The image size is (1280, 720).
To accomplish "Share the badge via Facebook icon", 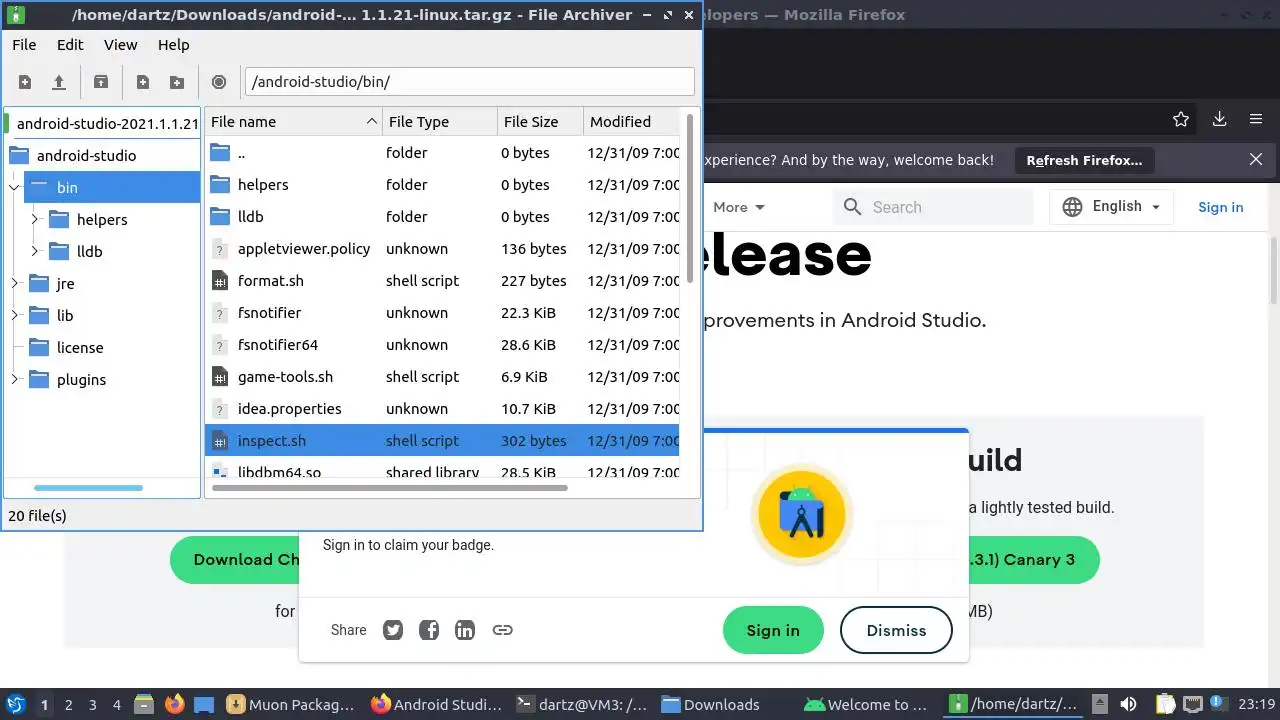I will [x=429, y=630].
